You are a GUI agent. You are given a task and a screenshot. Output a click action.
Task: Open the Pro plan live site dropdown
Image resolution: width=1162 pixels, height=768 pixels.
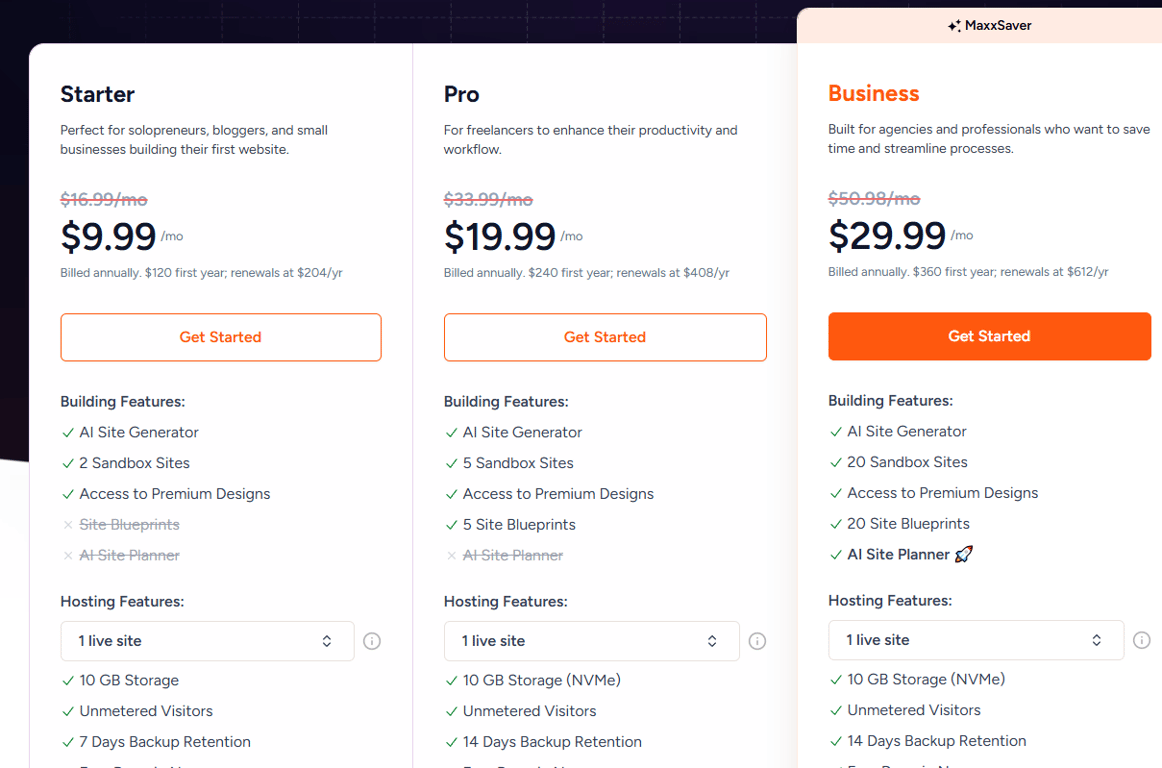[591, 641]
